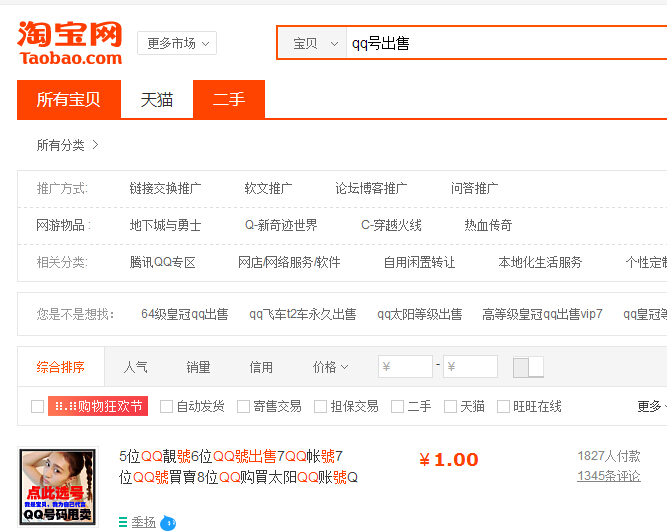Viewport: 667px width, 531px height.
Task: Sort results by 人气
Action: [x=135, y=367]
